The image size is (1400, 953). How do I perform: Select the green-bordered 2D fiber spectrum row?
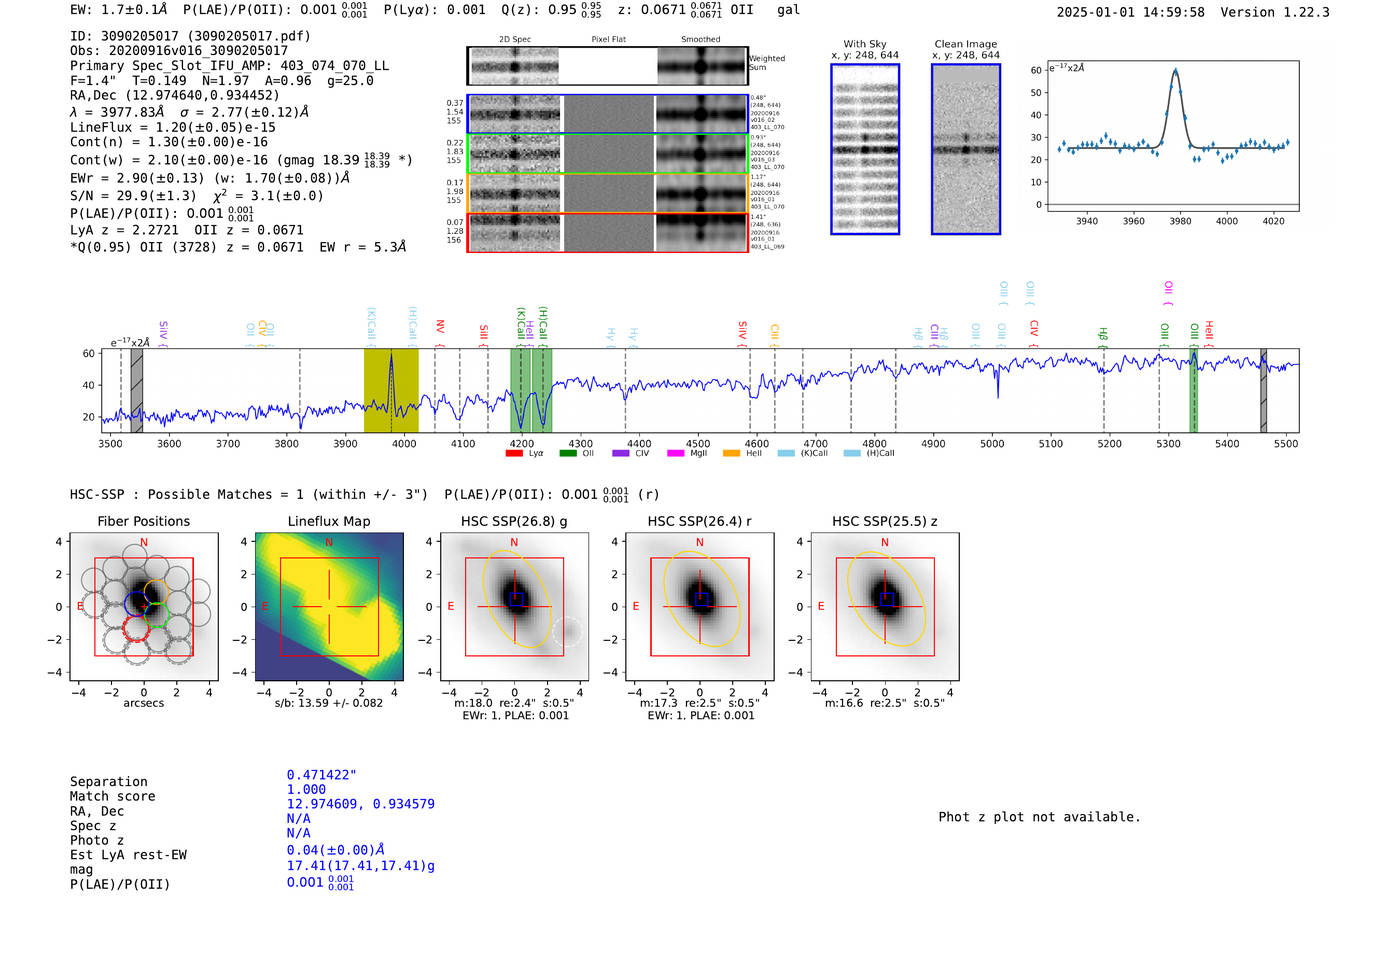(x=607, y=154)
